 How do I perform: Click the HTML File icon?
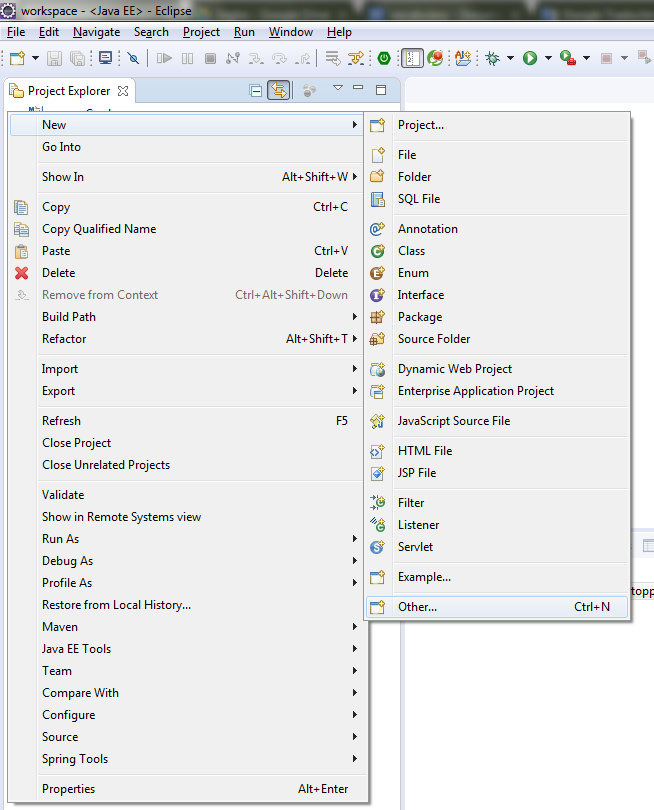(378, 451)
